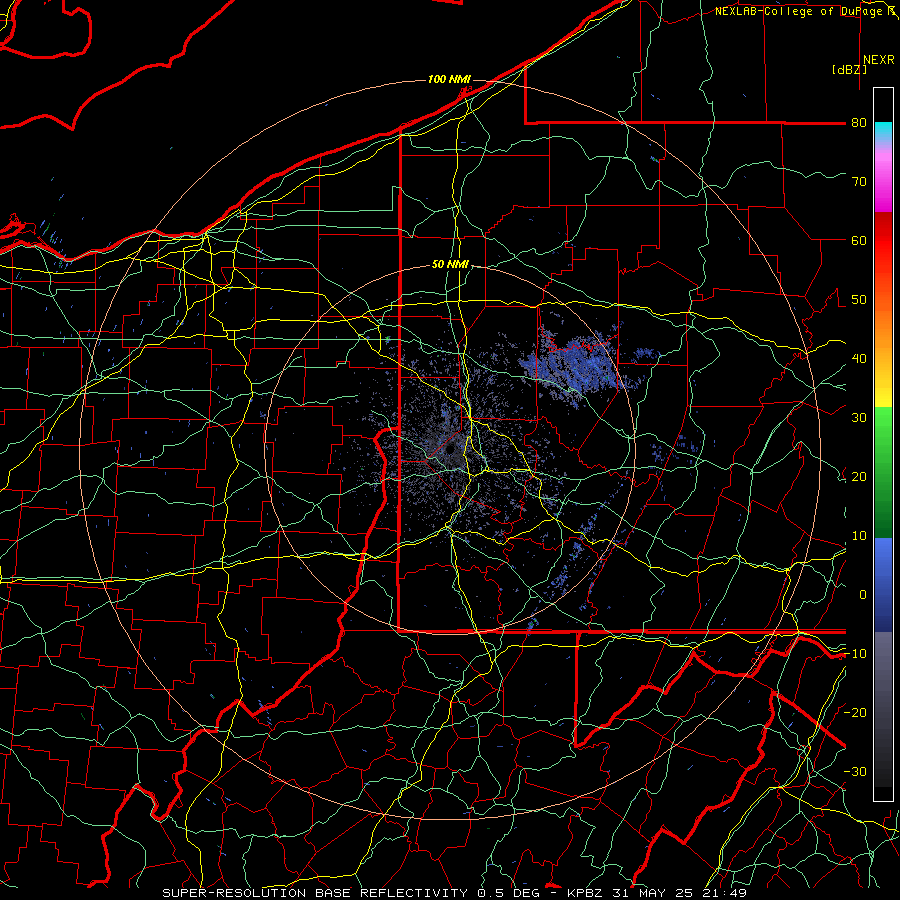Screen dimensions: 900x900
Task: Select the 80 value on the dBZ scale
Action: coord(859,123)
